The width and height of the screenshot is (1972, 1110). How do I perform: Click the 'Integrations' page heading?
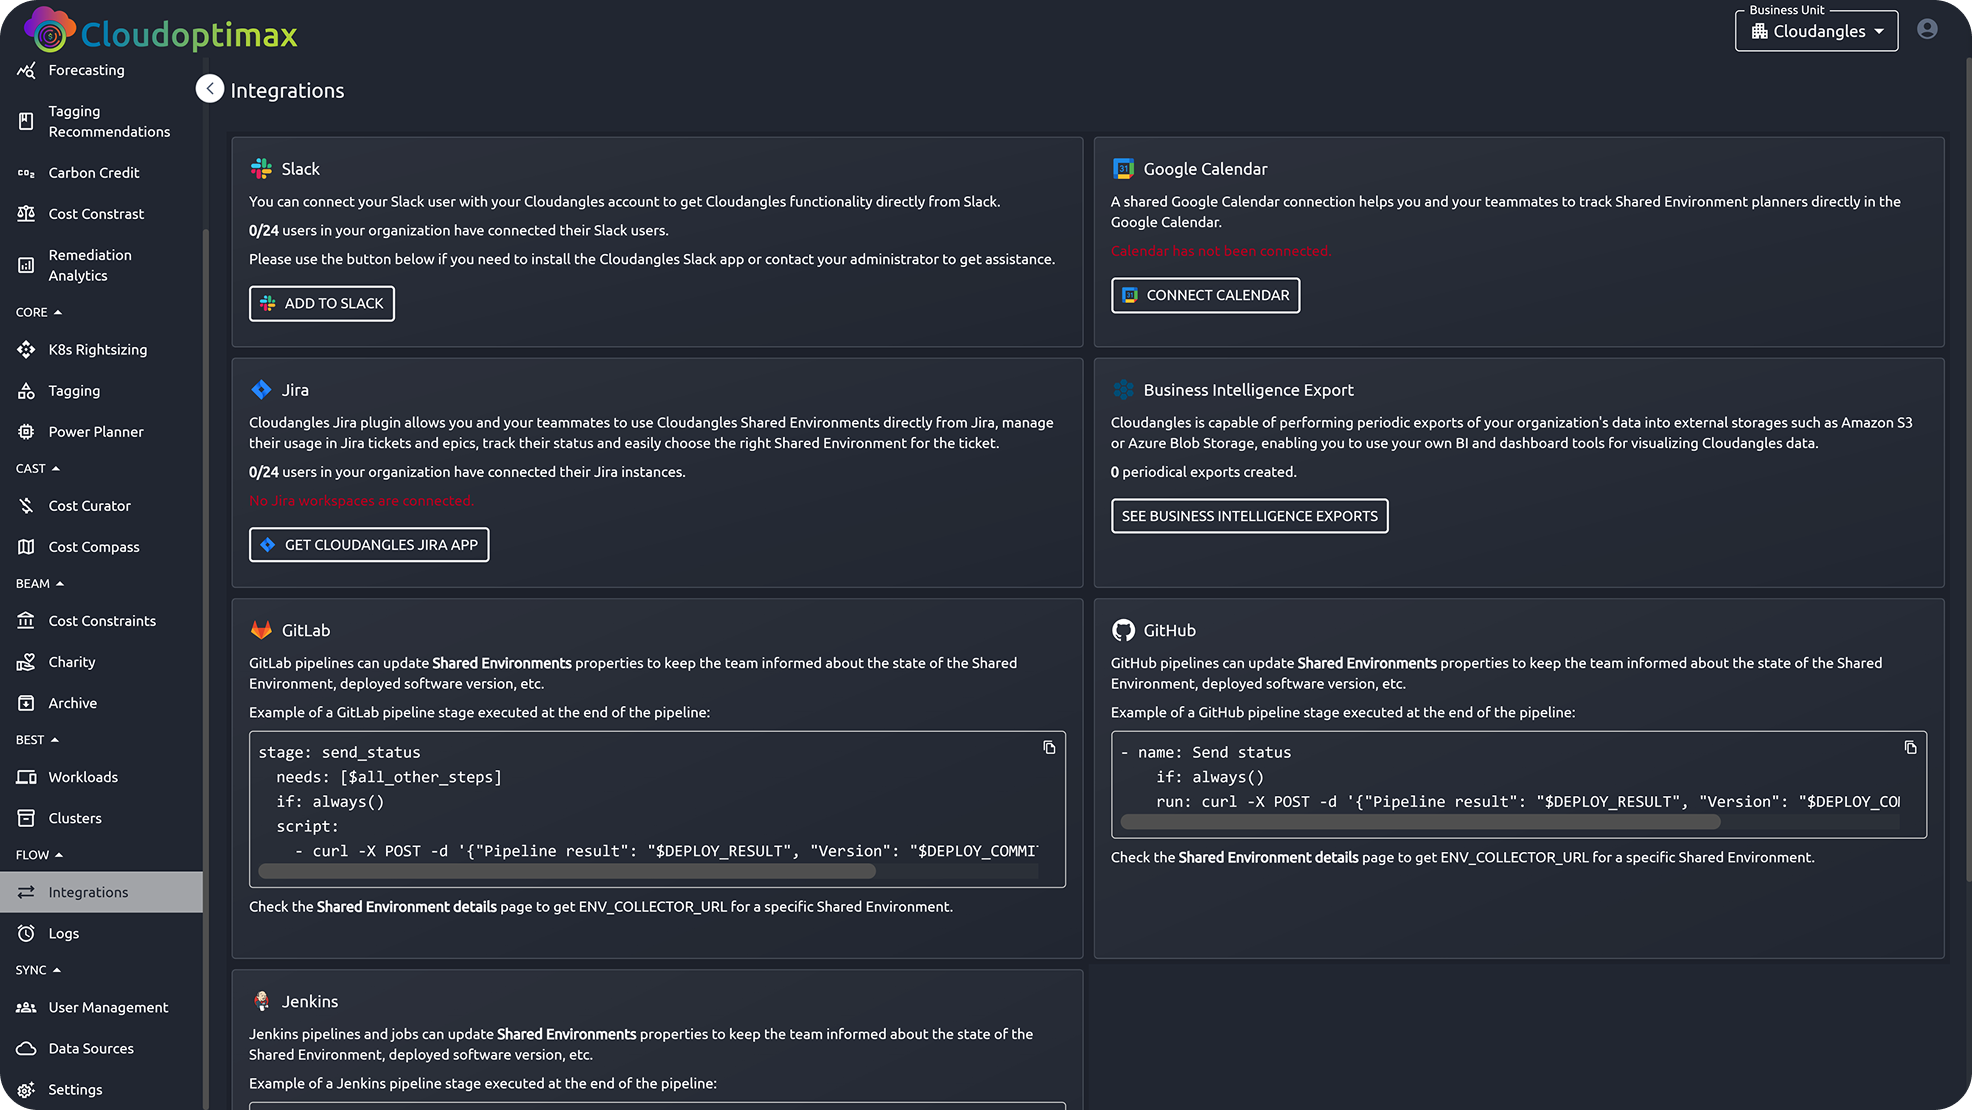(x=287, y=90)
